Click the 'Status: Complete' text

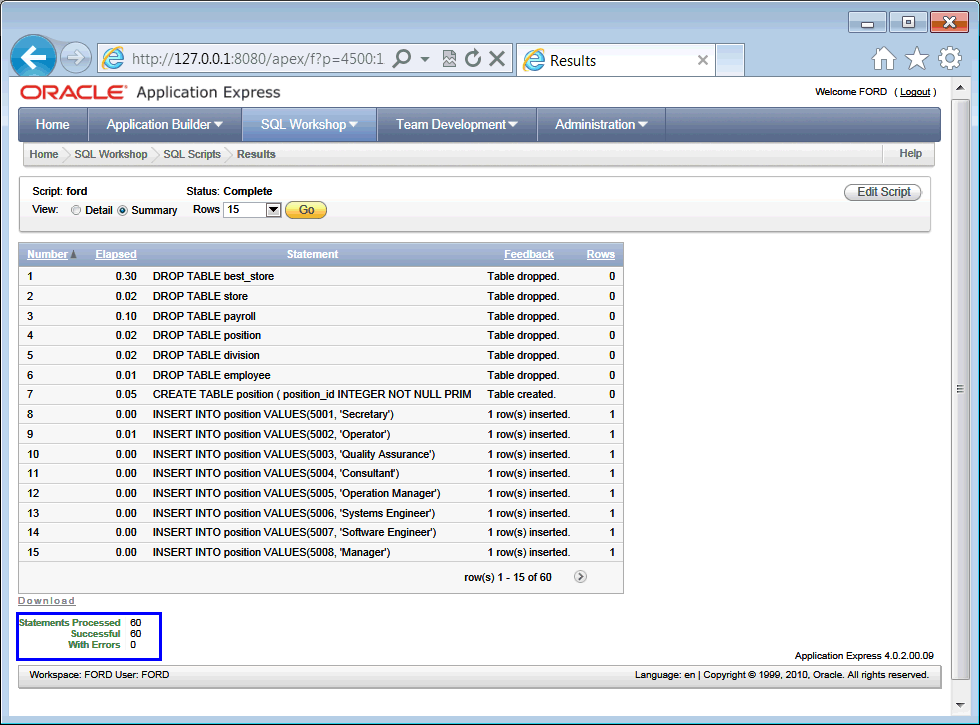[229, 191]
